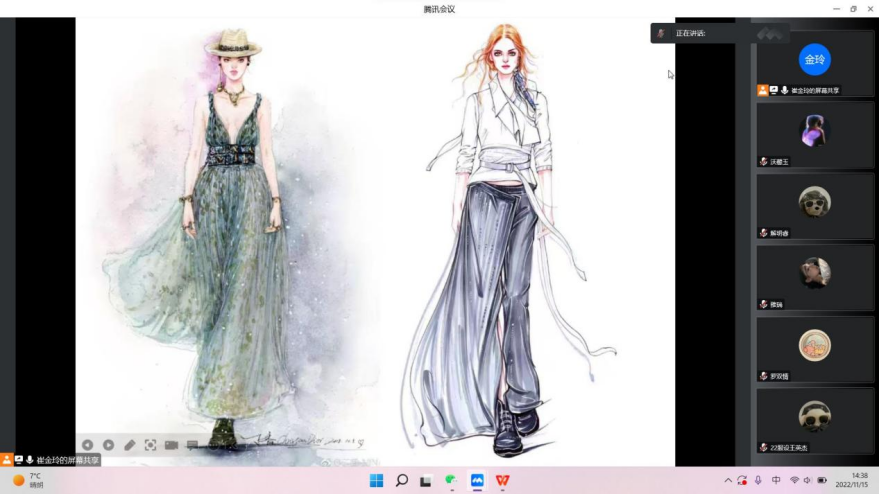The width and height of the screenshot is (879, 495).
Task: Click the 崔金玲的屏幕共享 label at bottom left
Action: (x=68, y=460)
